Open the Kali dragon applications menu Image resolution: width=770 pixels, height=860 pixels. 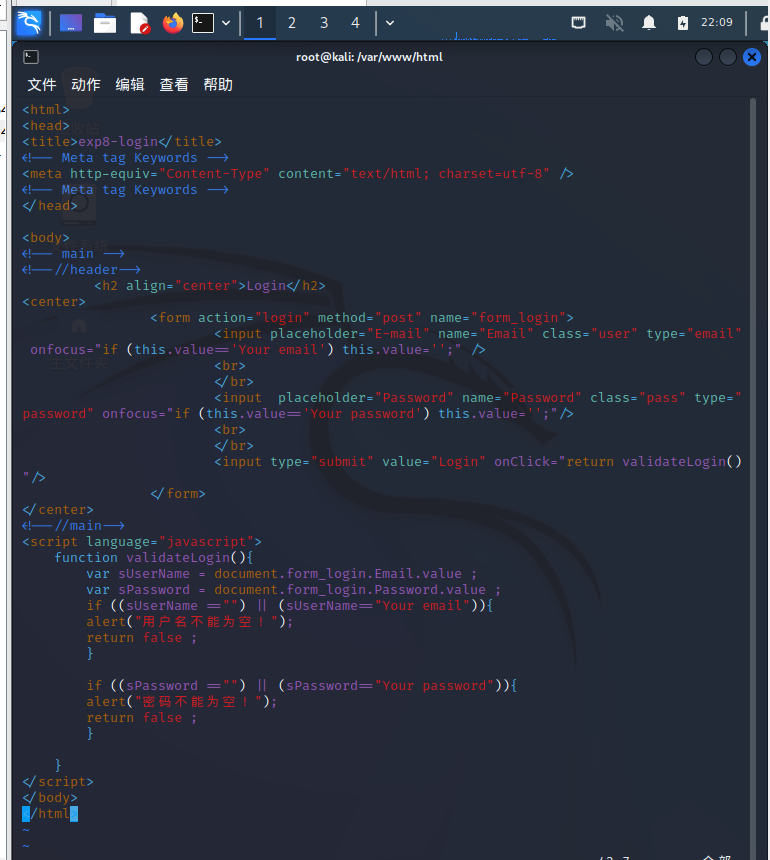(x=29, y=23)
